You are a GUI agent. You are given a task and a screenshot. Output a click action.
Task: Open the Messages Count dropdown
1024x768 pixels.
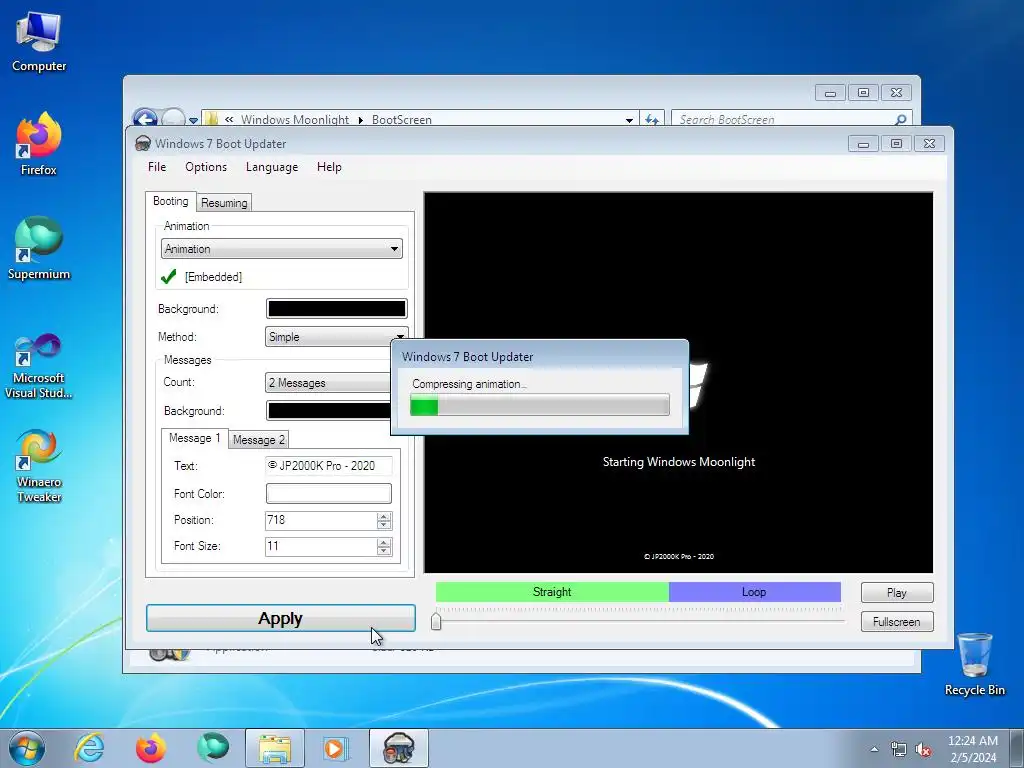330,383
